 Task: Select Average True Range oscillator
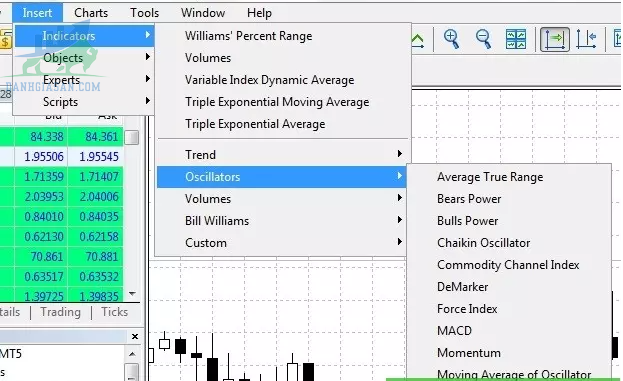[x=509, y=177]
